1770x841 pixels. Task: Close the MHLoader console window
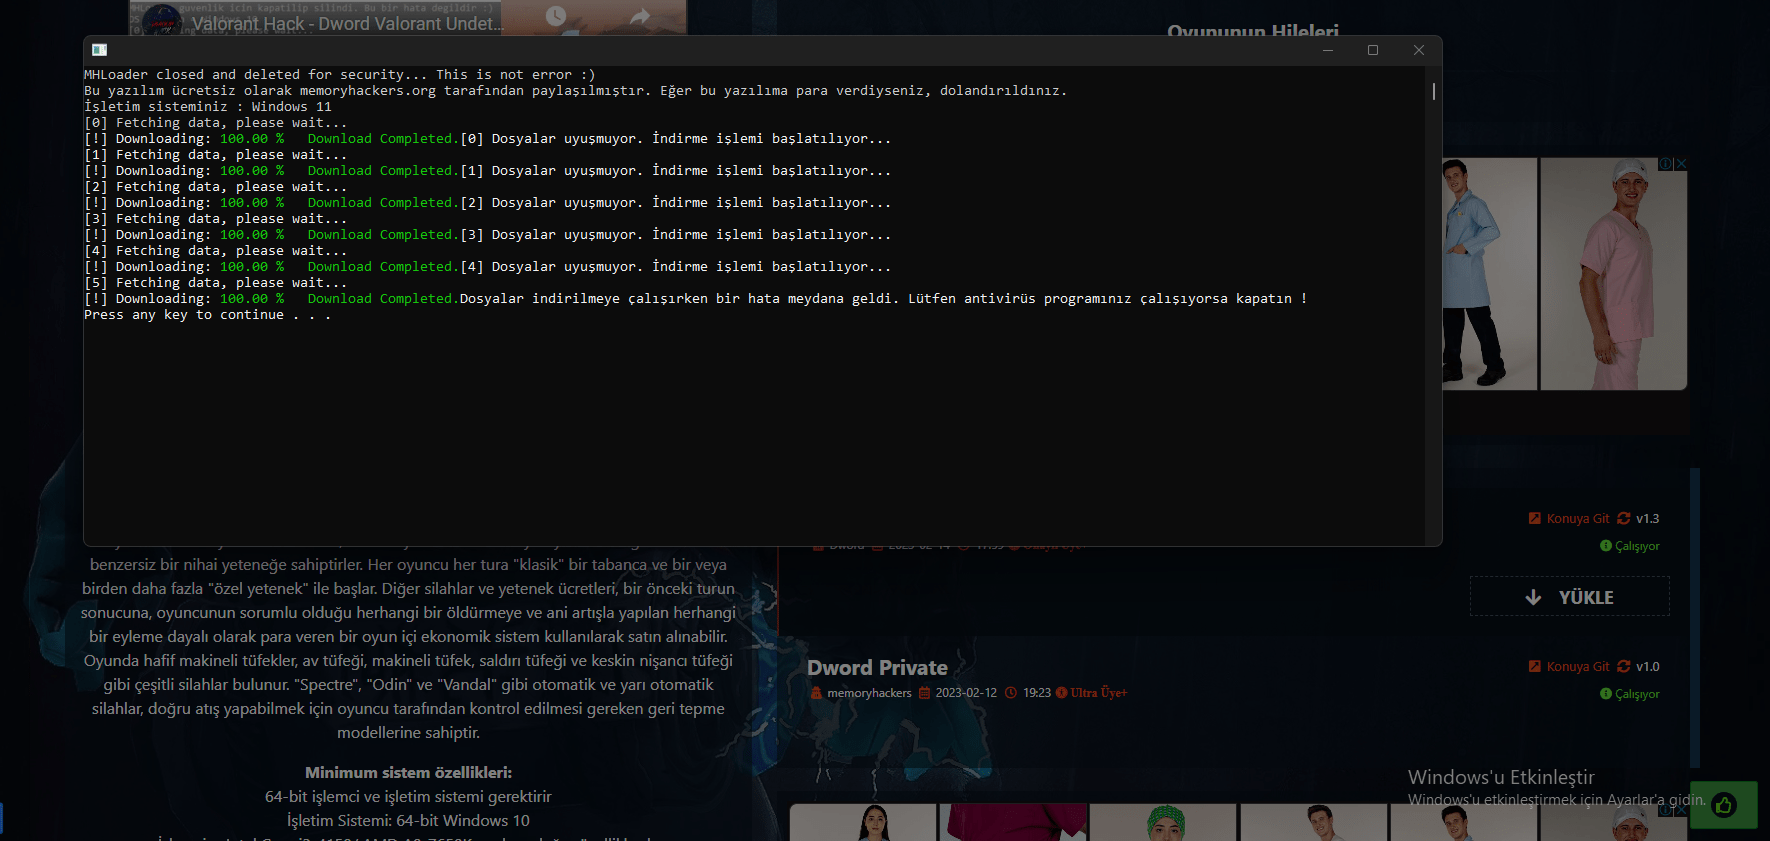tap(1418, 50)
